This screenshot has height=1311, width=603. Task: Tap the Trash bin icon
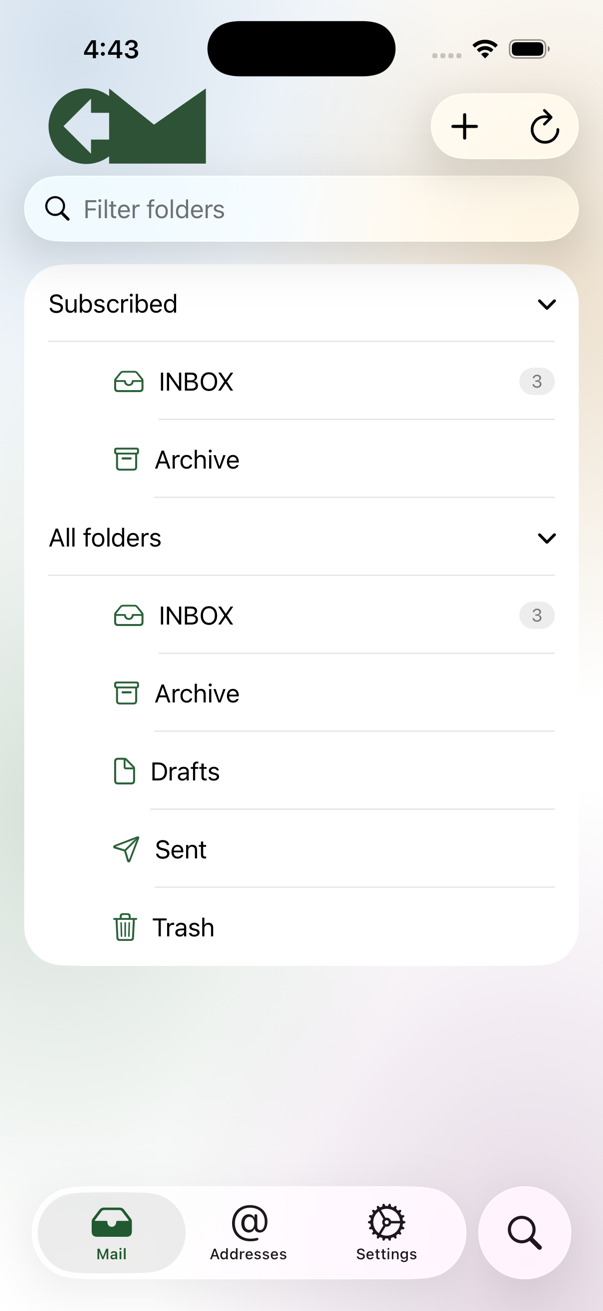[x=125, y=927]
